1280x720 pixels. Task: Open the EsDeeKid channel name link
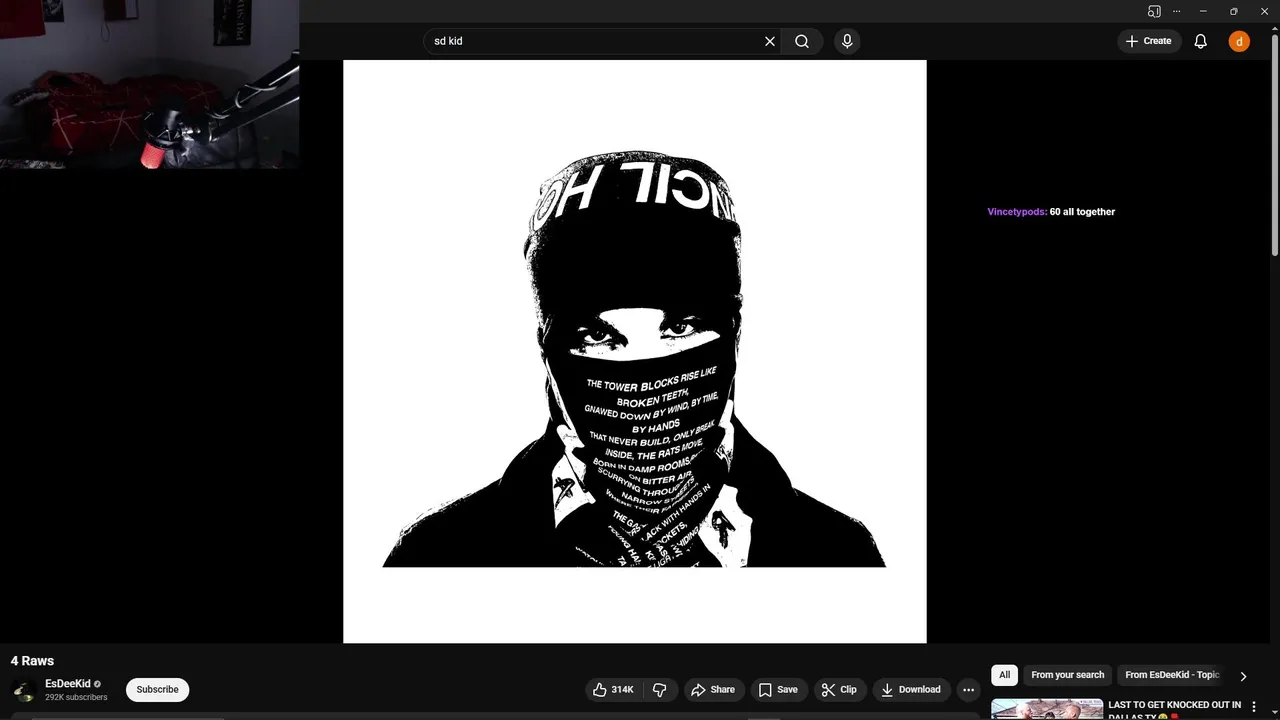[x=67, y=684]
